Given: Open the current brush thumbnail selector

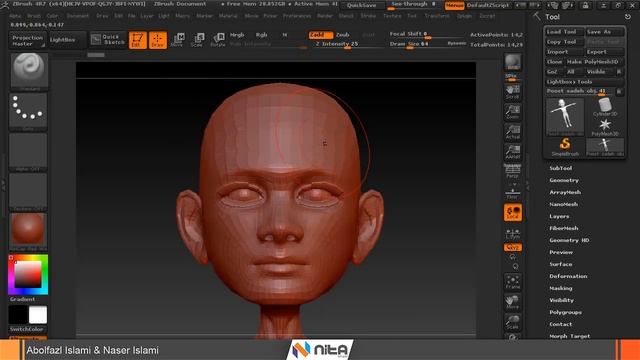Looking at the screenshot, I should click(x=28, y=71).
